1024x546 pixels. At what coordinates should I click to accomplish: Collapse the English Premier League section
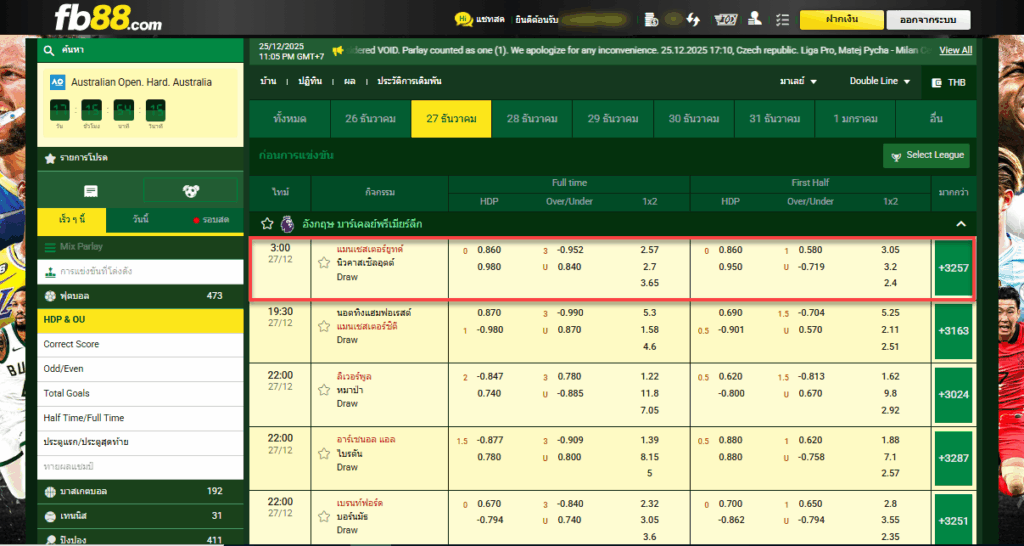click(961, 224)
